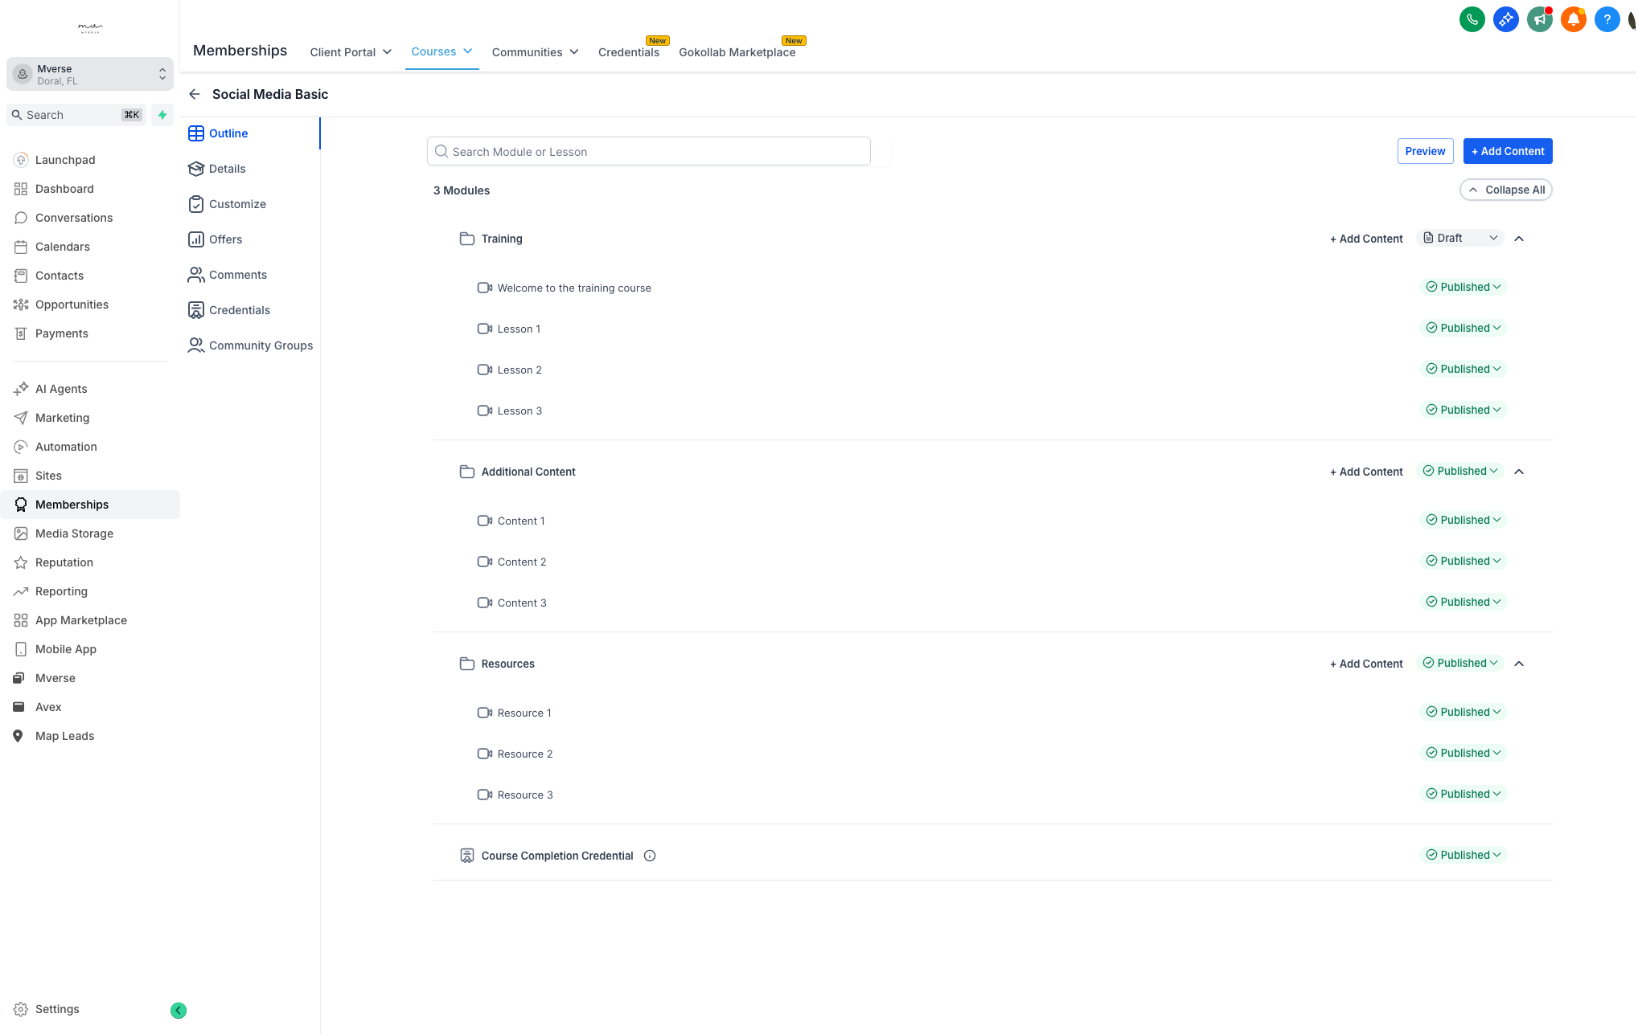The width and height of the screenshot is (1636, 1035).
Task: Collapse the sidebar with the green arrow button
Action: point(178,1010)
